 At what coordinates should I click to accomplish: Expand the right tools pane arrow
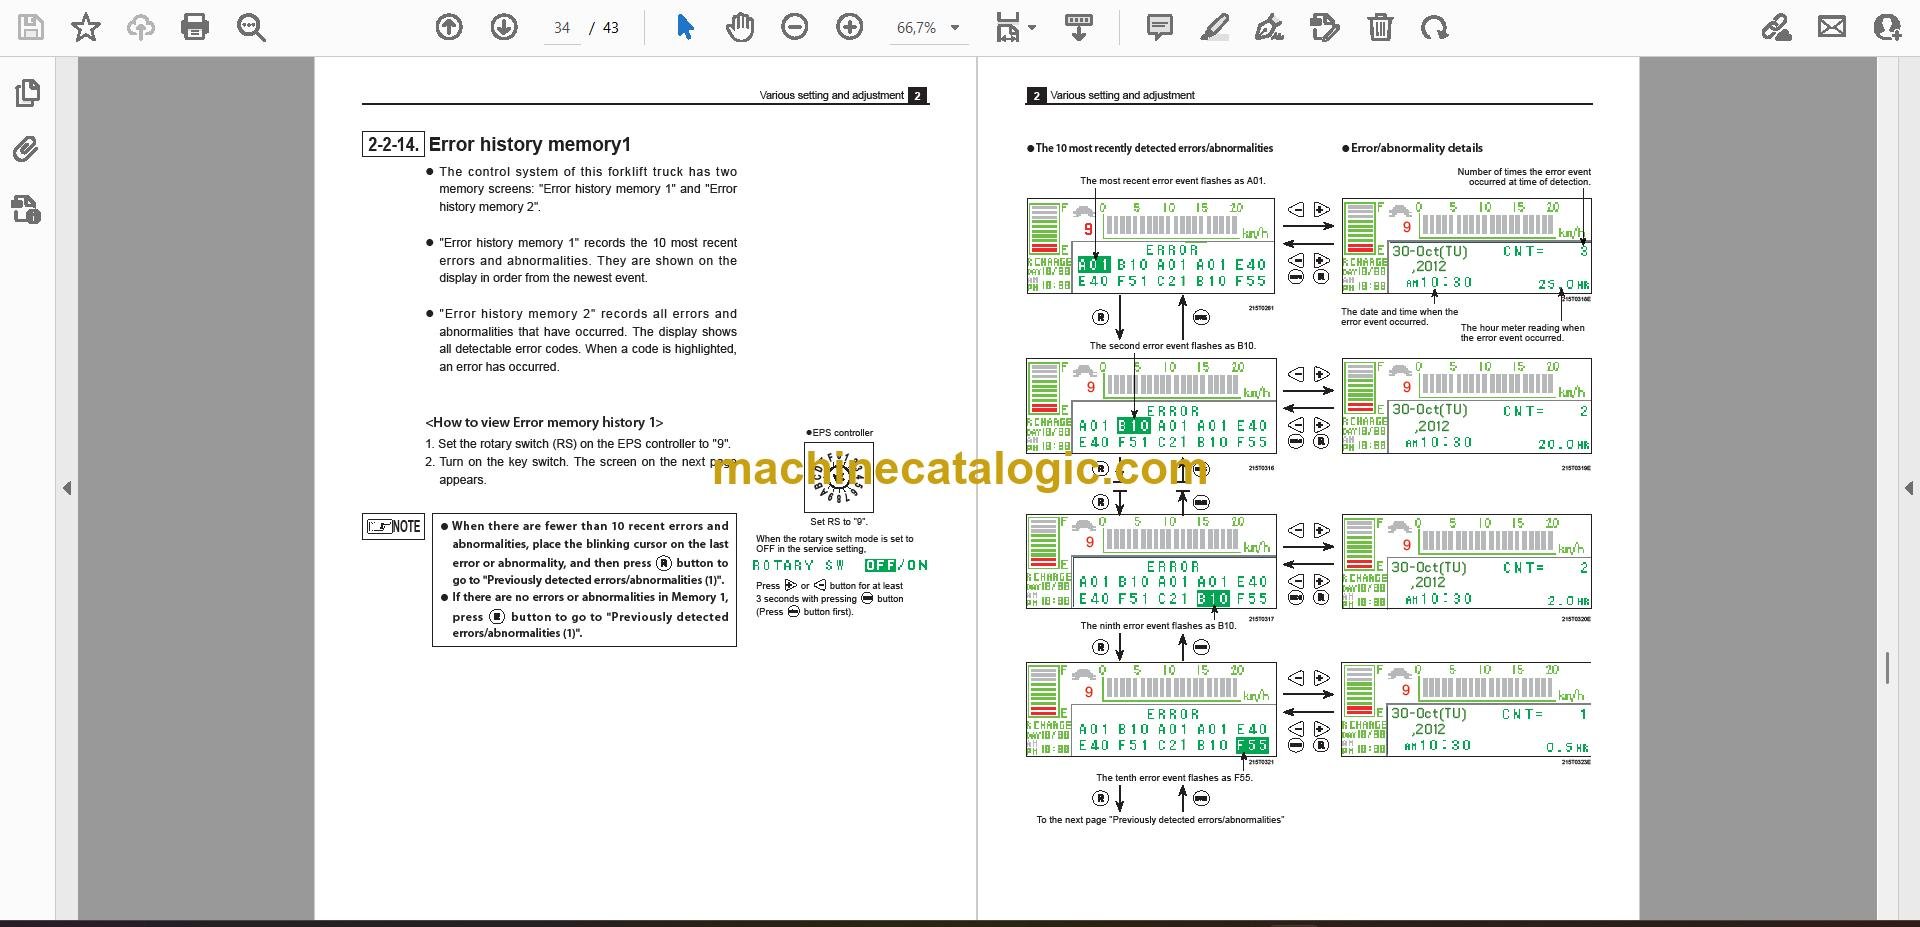(1908, 488)
